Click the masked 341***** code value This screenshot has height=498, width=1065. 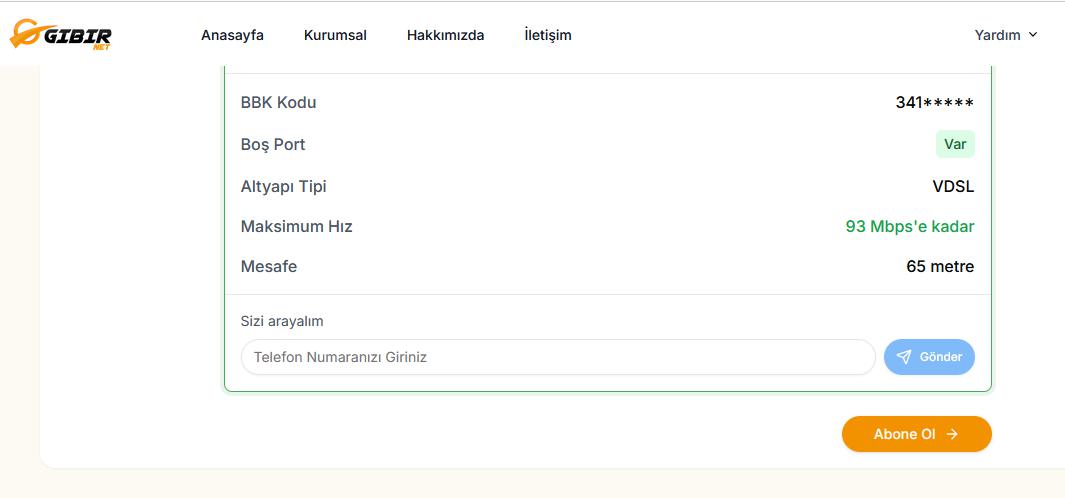pyautogui.click(x=934, y=102)
